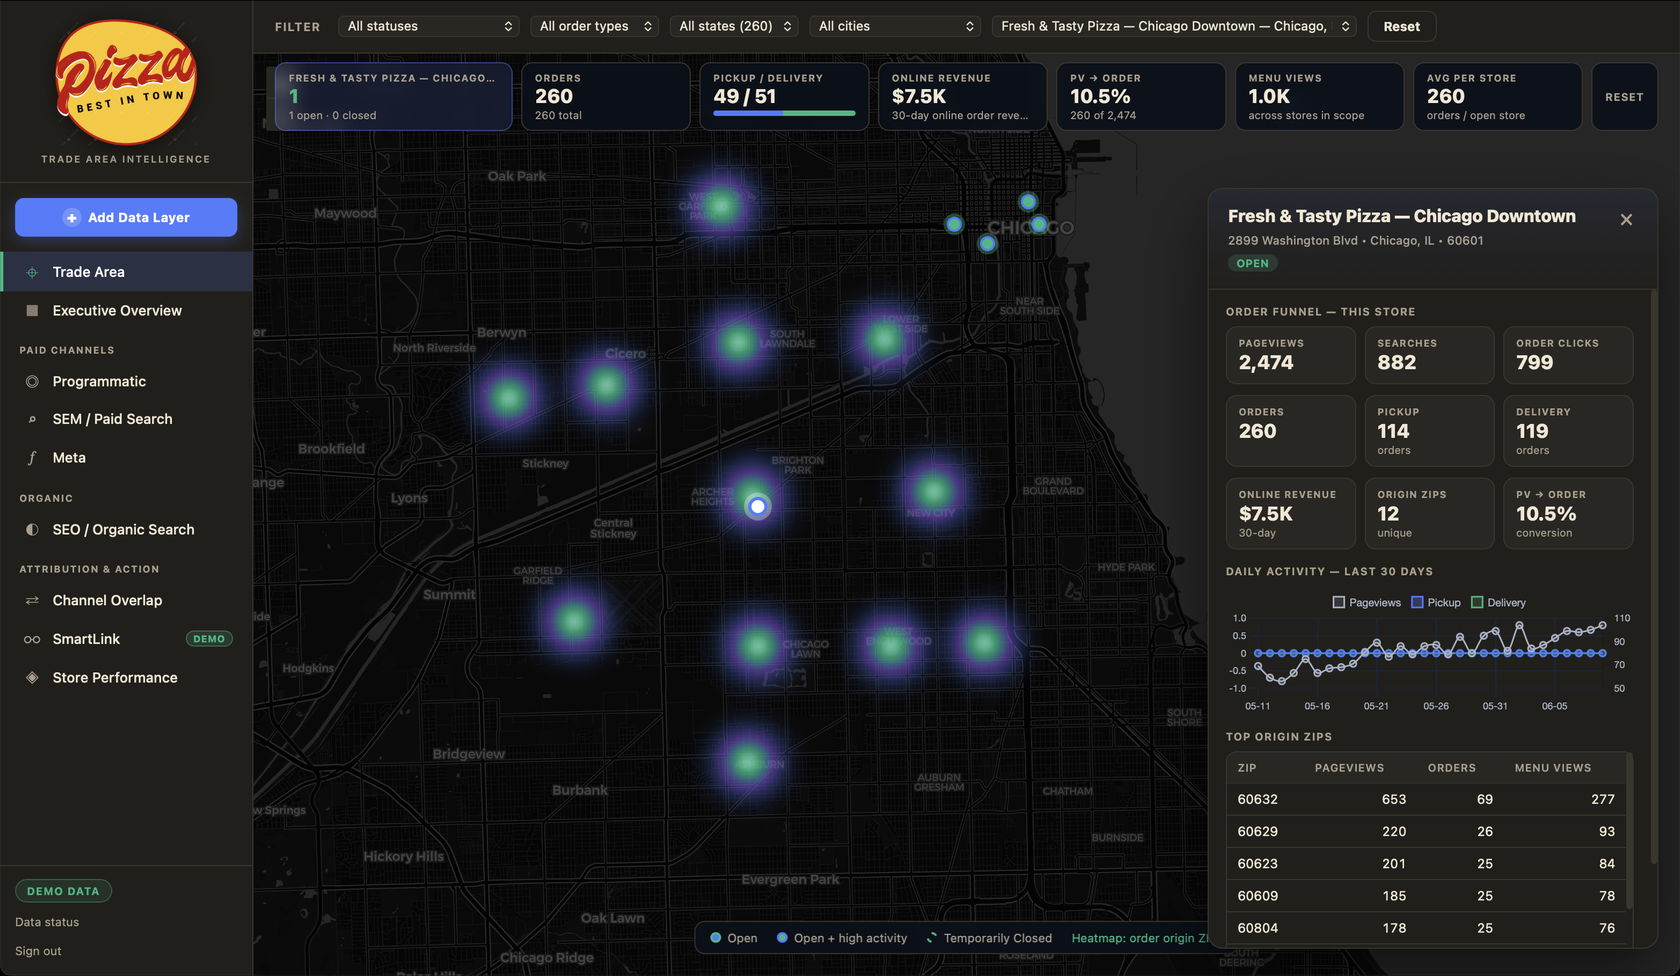
Task: Click the Searches 882 funnel card
Action: coord(1429,355)
